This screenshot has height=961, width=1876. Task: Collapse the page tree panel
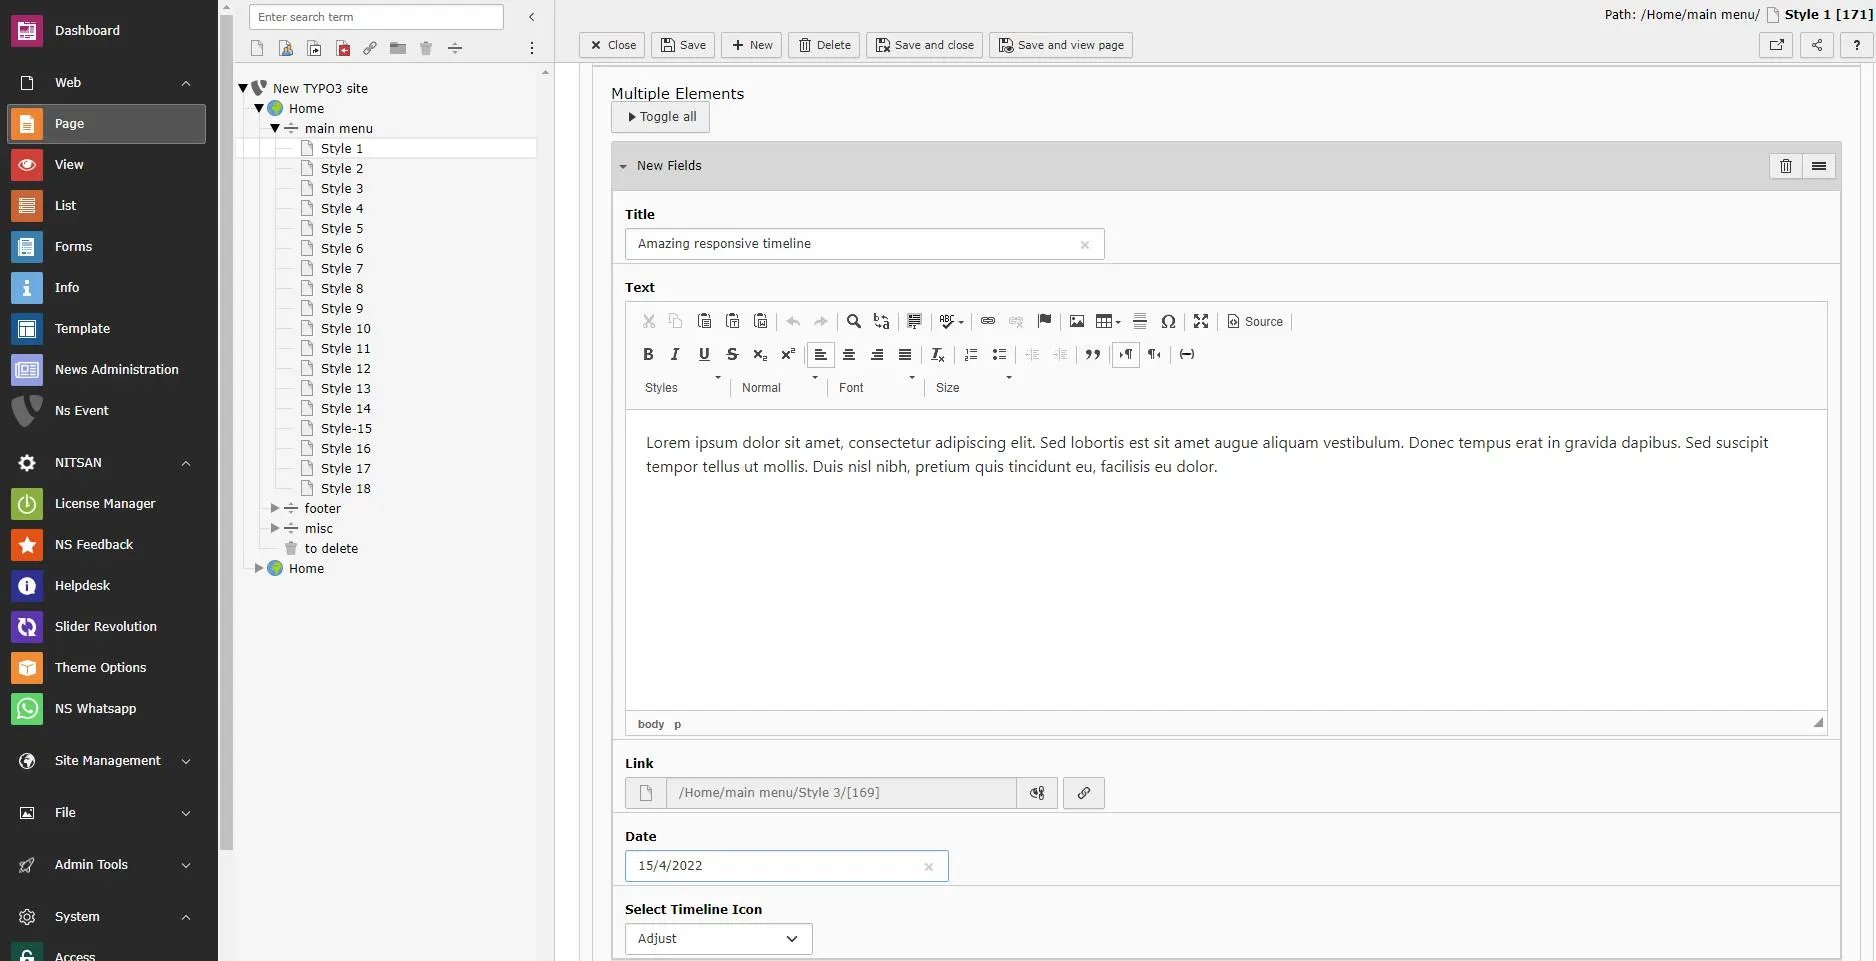coord(532,17)
